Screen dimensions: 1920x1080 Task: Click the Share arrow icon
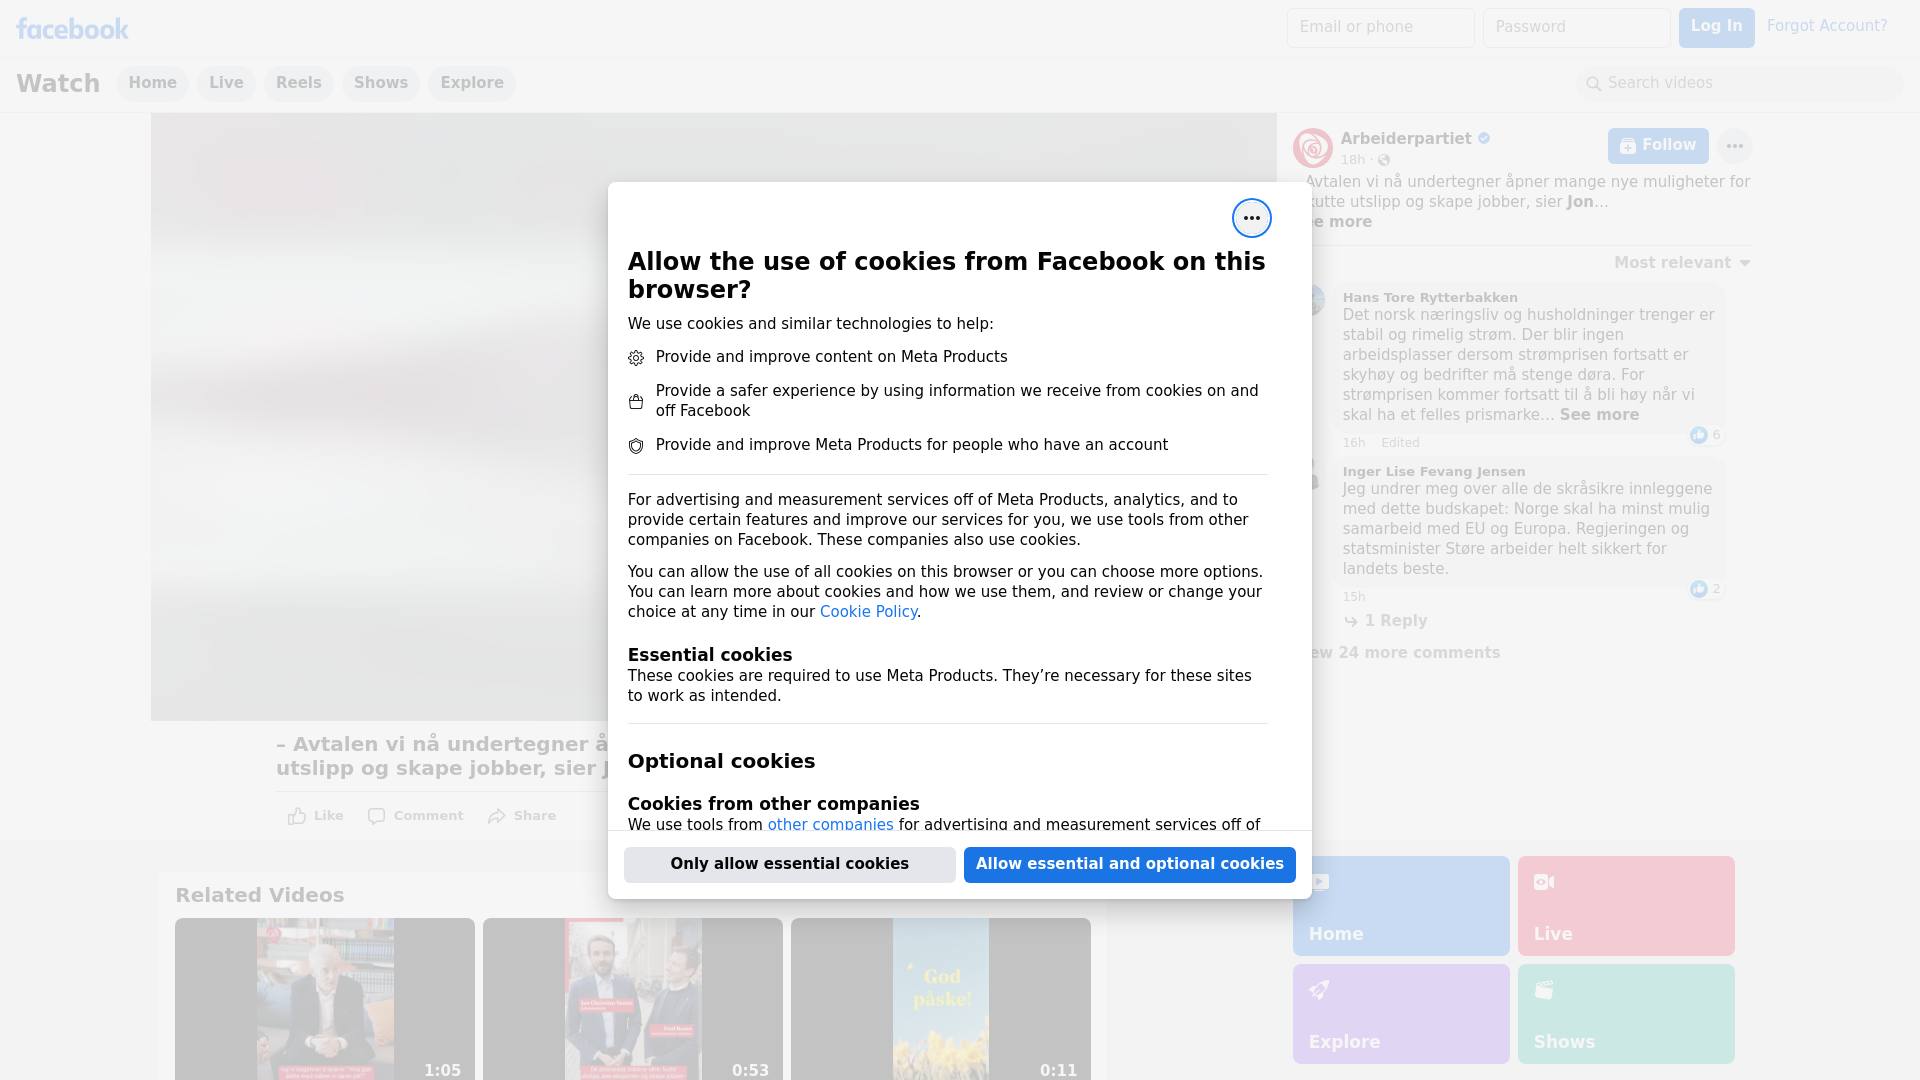tap(497, 816)
